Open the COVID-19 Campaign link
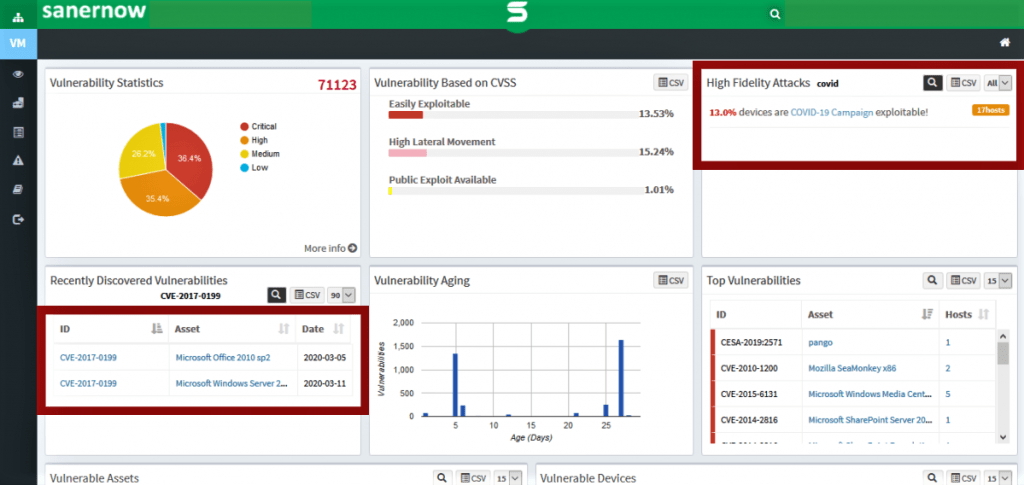Screen dimensions: 1024x485 tap(831, 112)
